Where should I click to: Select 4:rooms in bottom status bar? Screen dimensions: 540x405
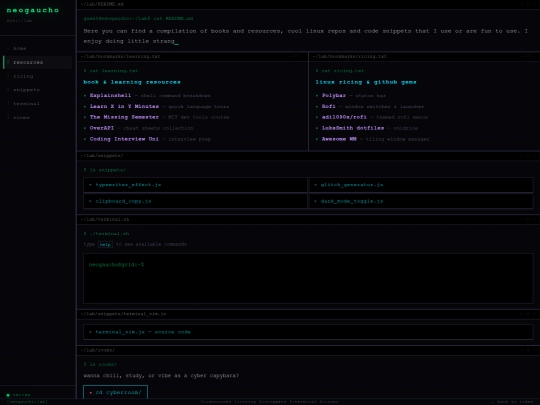point(329,402)
